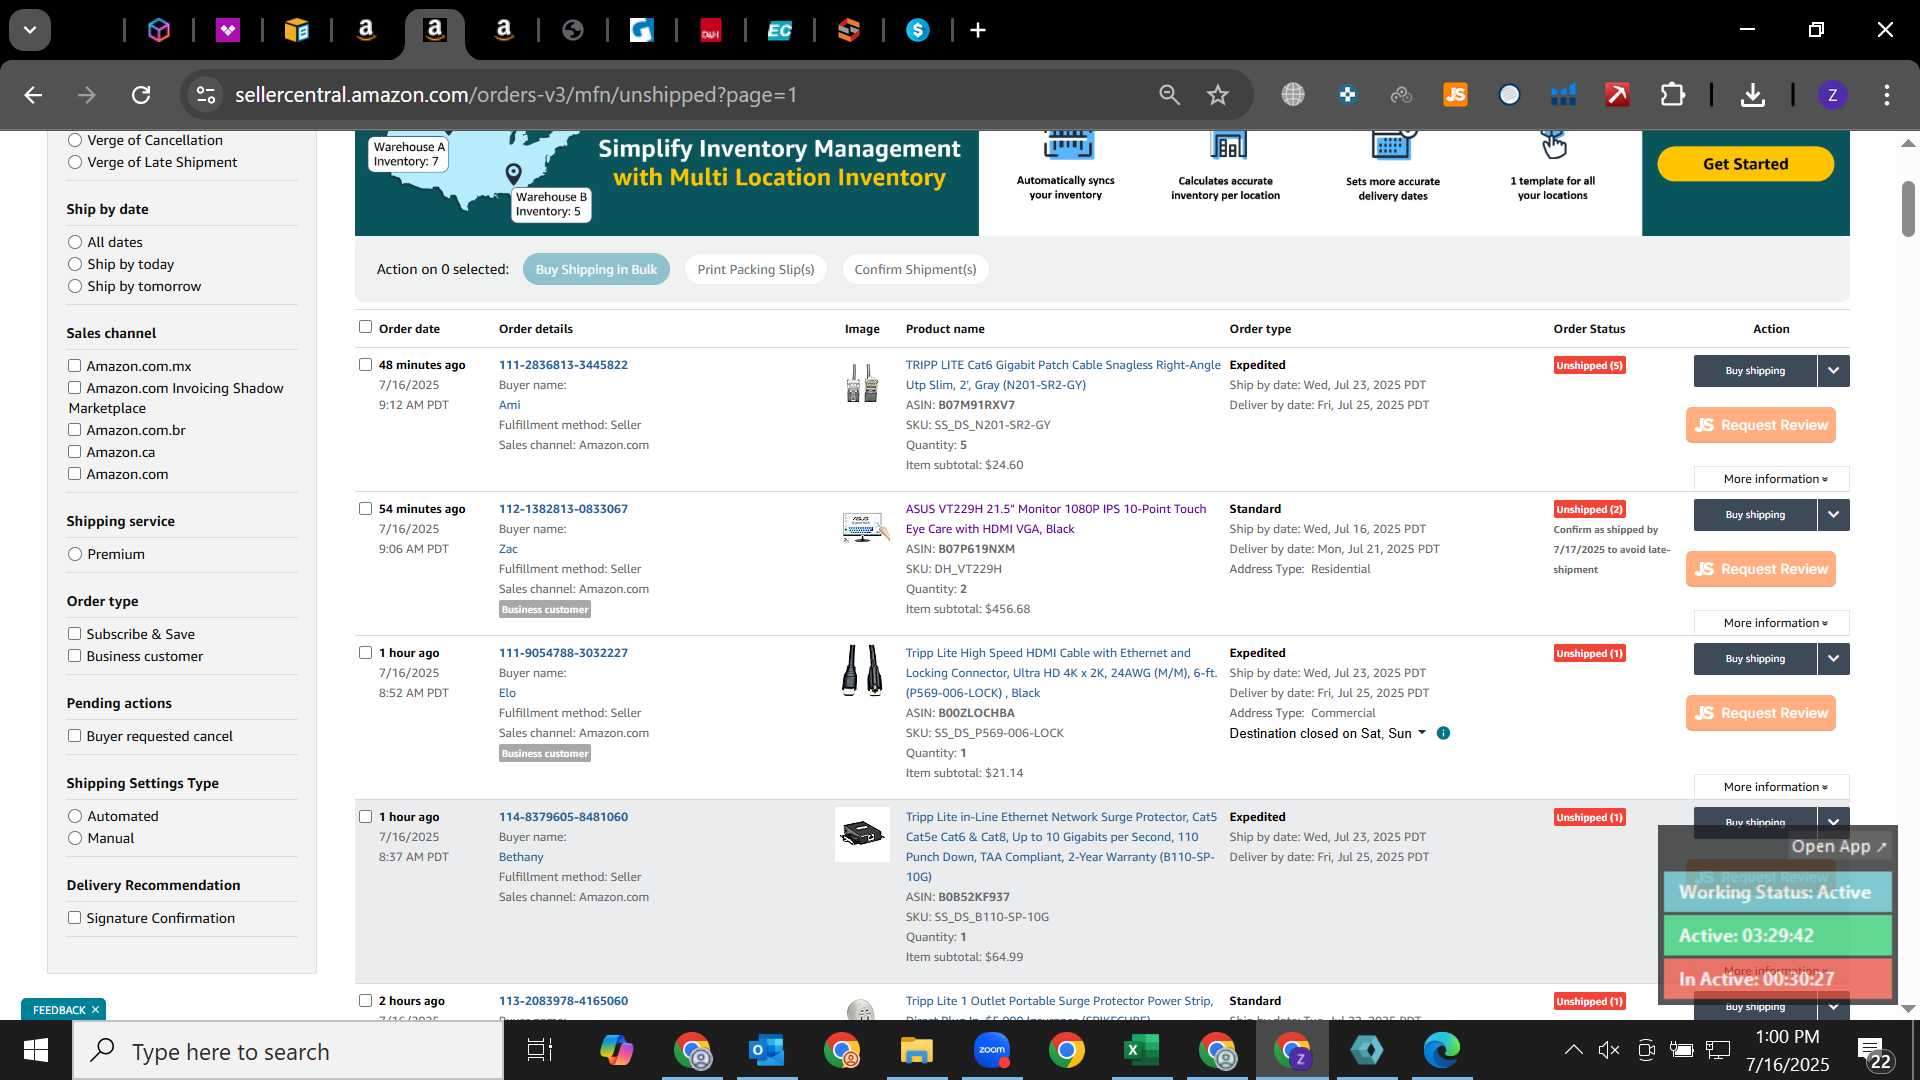The width and height of the screenshot is (1920, 1080).
Task: Open the globe extension icon
Action: pyautogui.click(x=1293, y=95)
